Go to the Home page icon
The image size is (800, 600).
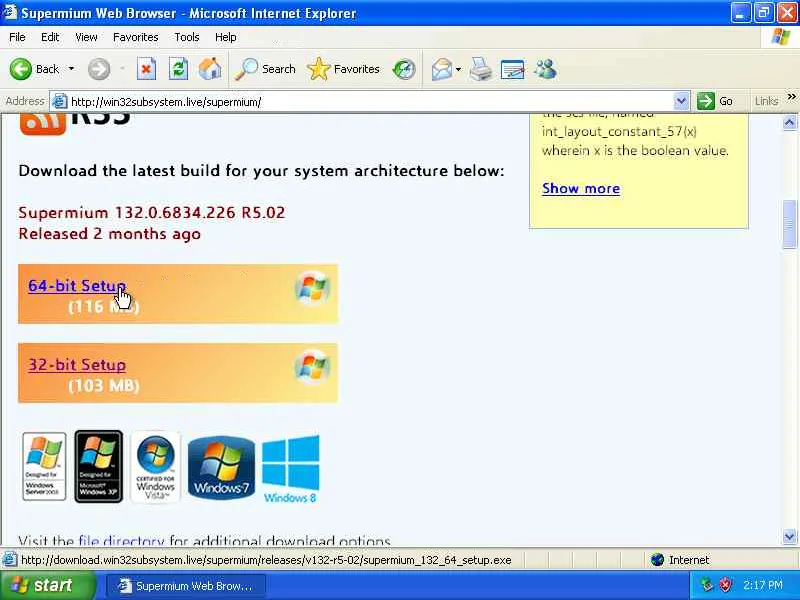pyautogui.click(x=210, y=69)
